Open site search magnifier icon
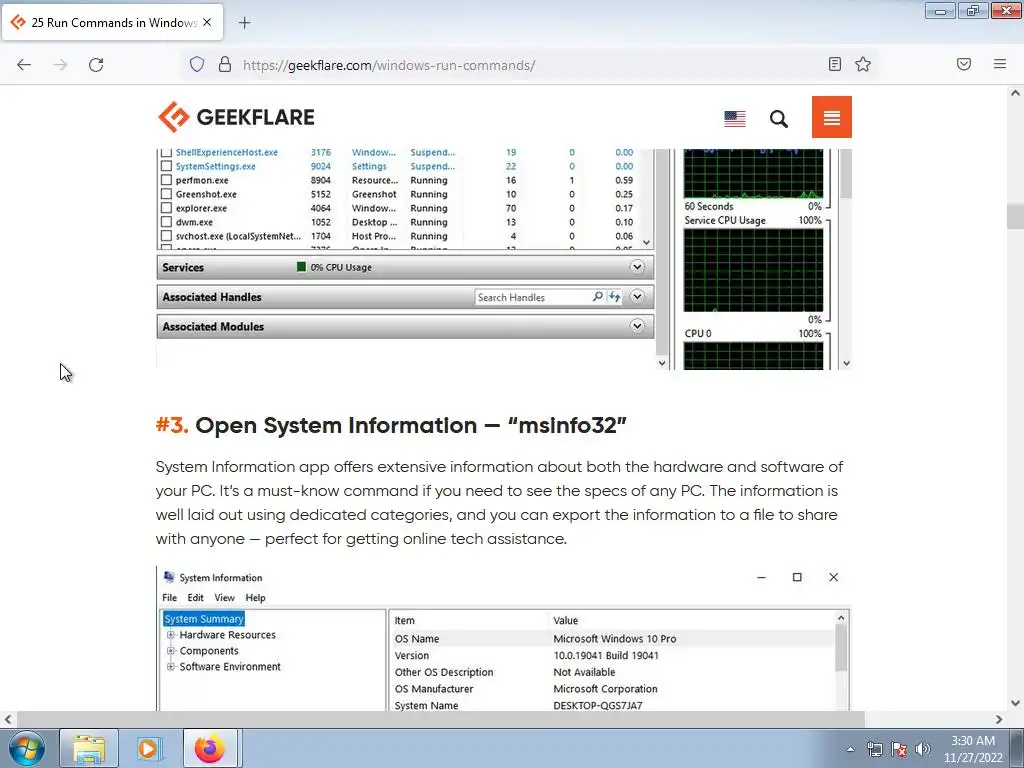The width and height of the screenshot is (1024, 768). [x=778, y=119]
